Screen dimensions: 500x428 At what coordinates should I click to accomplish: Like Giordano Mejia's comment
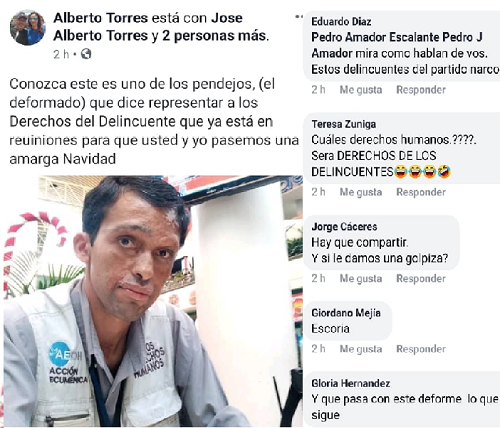click(361, 349)
